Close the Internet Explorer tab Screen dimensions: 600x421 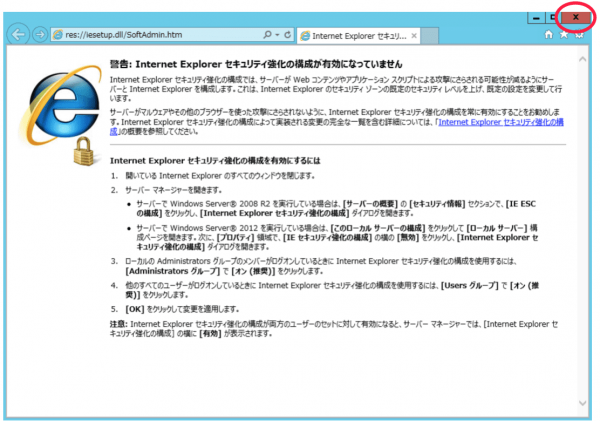pos(414,36)
